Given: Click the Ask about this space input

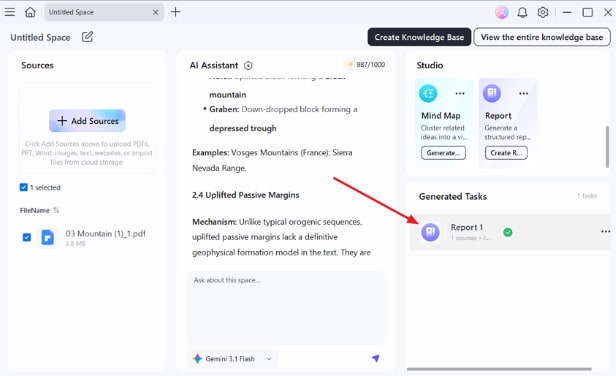Looking at the screenshot, I should (286, 307).
